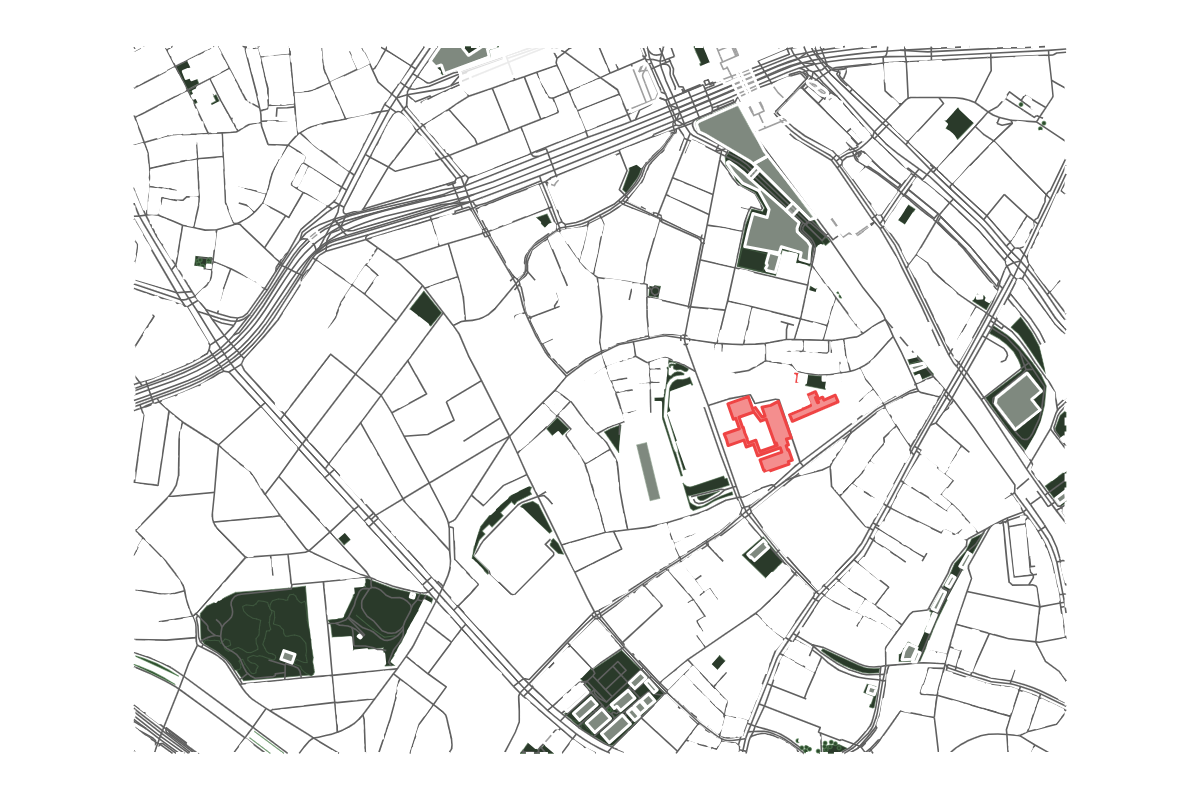Click the gray rounded-square building near the right edge

(x=1018, y=401)
